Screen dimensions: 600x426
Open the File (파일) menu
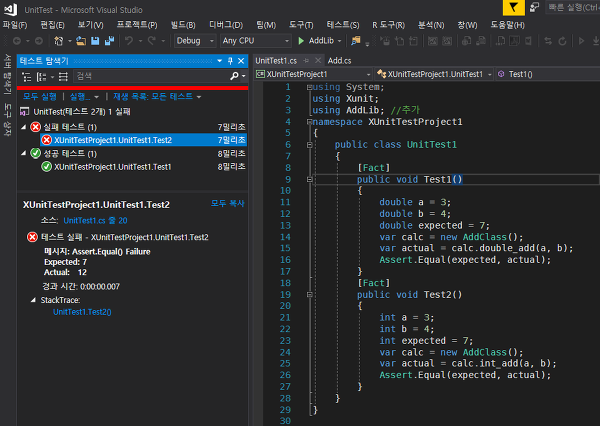pyautogui.click(x=15, y=25)
